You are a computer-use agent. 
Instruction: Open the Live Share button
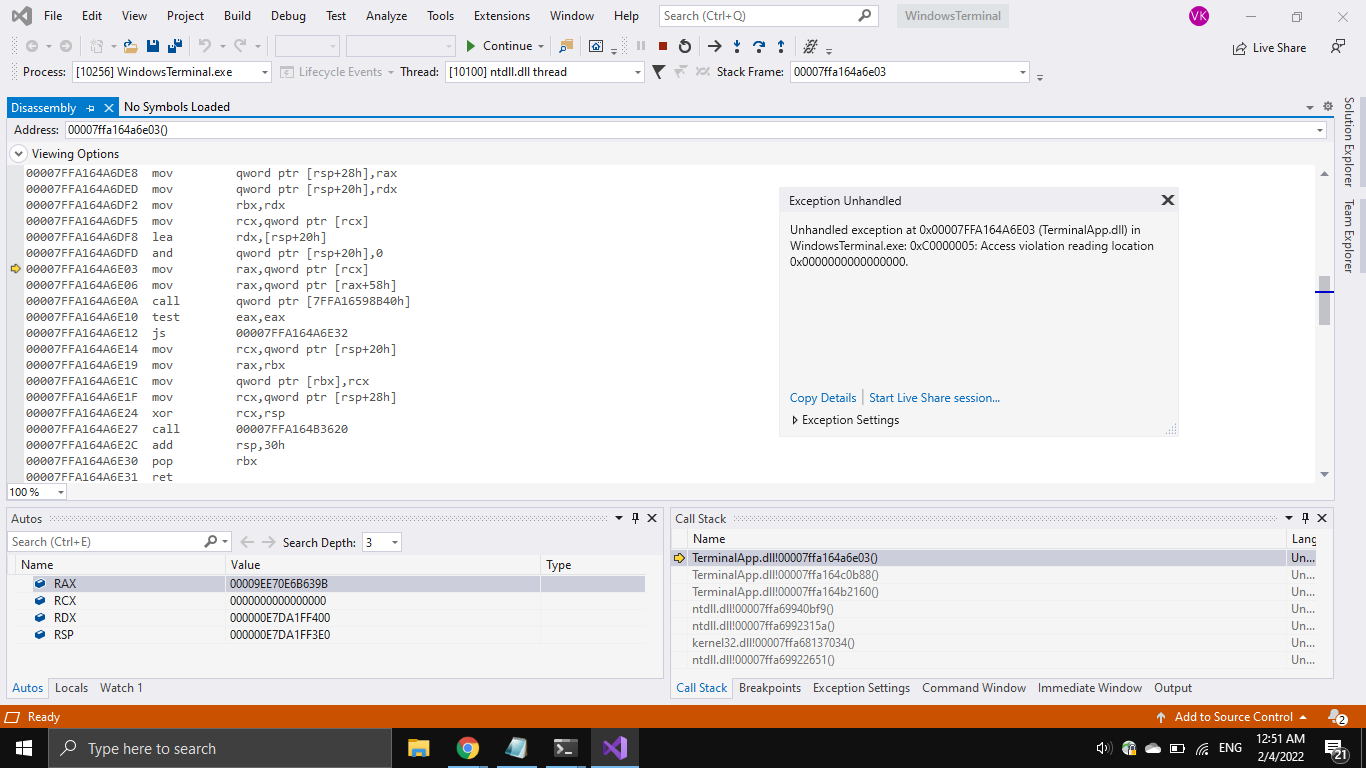coord(1270,47)
